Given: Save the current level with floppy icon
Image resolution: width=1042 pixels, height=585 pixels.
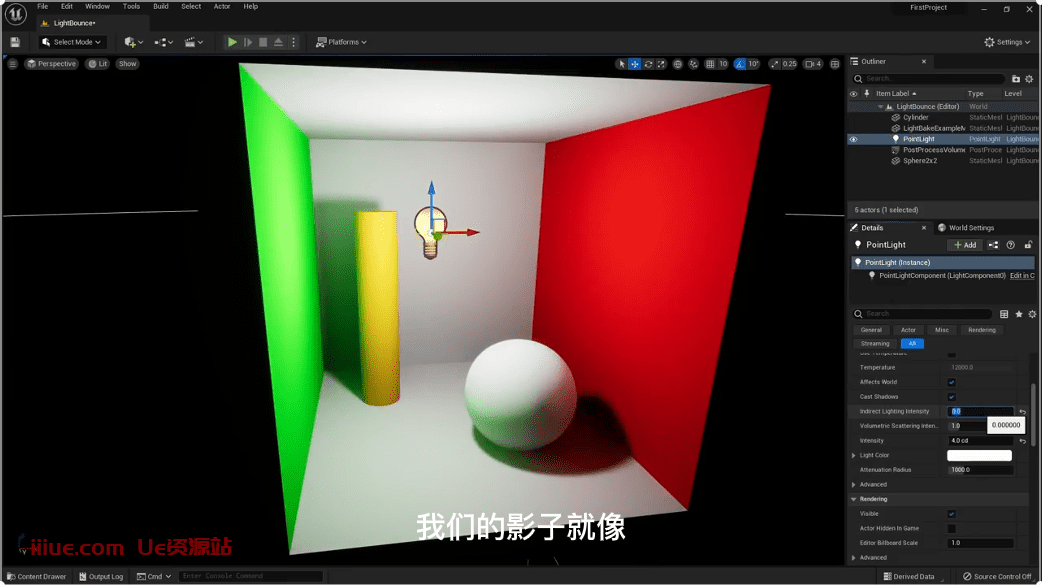Looking at the screenshot, I should point(15,42).
